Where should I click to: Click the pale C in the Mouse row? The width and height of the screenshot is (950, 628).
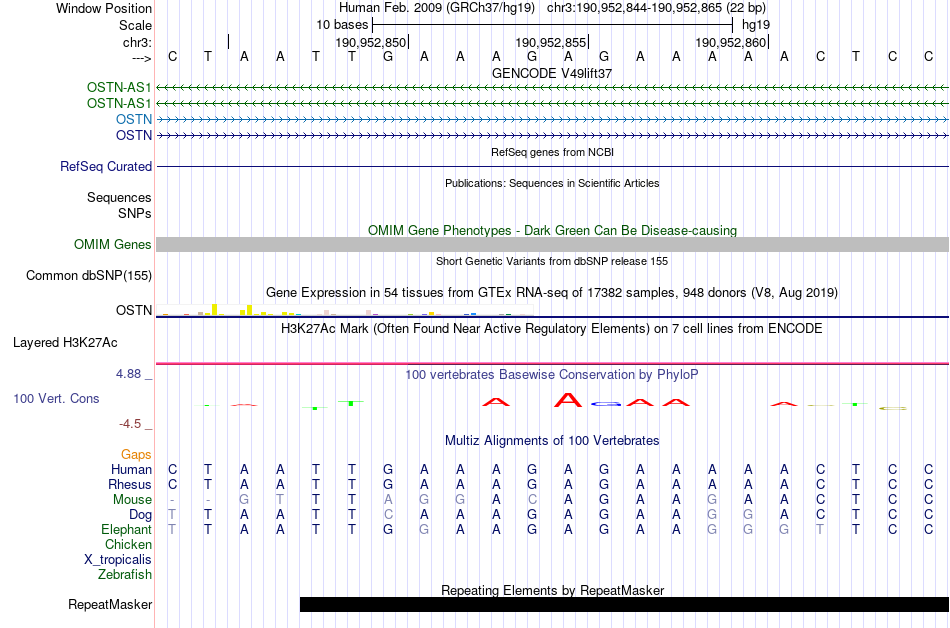(x=532, y=500)
